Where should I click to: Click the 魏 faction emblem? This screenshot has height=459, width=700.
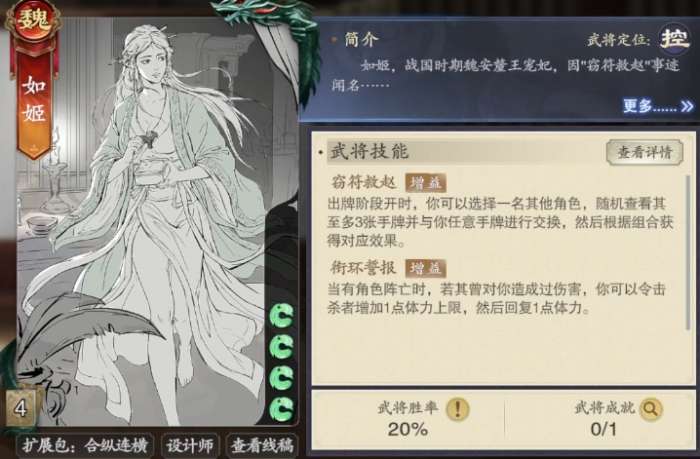[33, 21]
